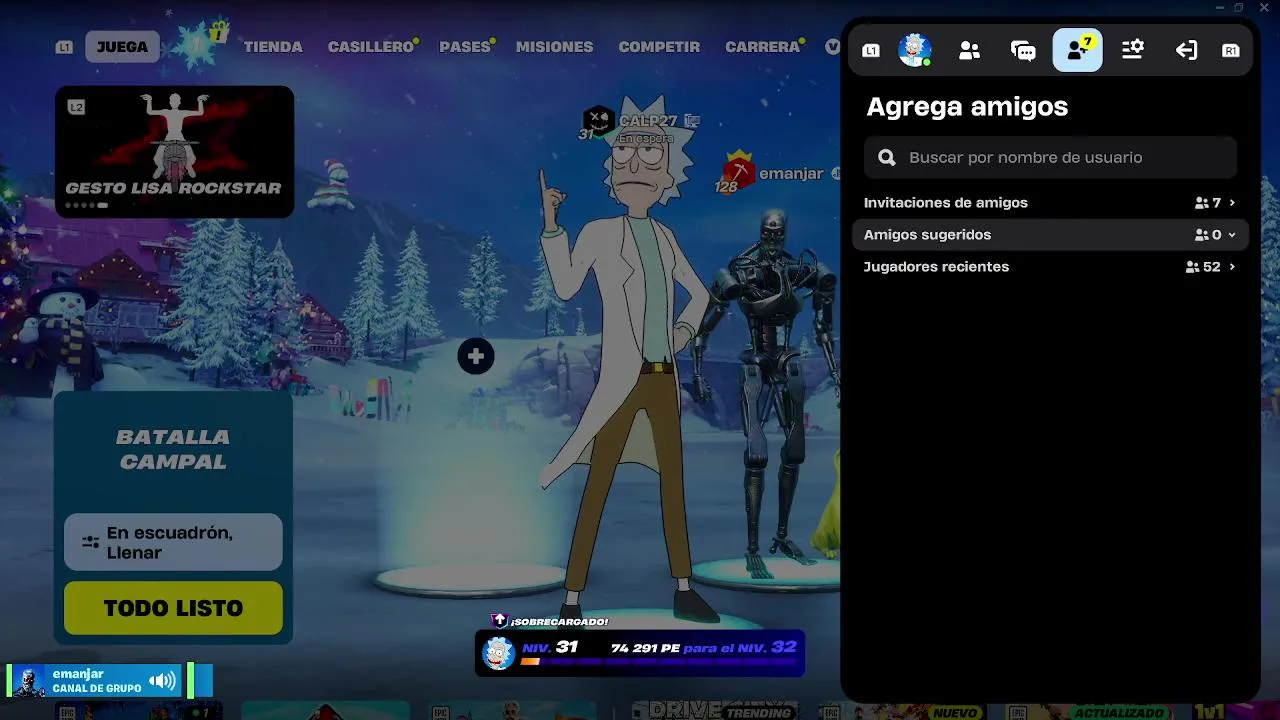The image size is (1280, 720).
Task: Click the CALP27 player name
Action: click(648, 121)
